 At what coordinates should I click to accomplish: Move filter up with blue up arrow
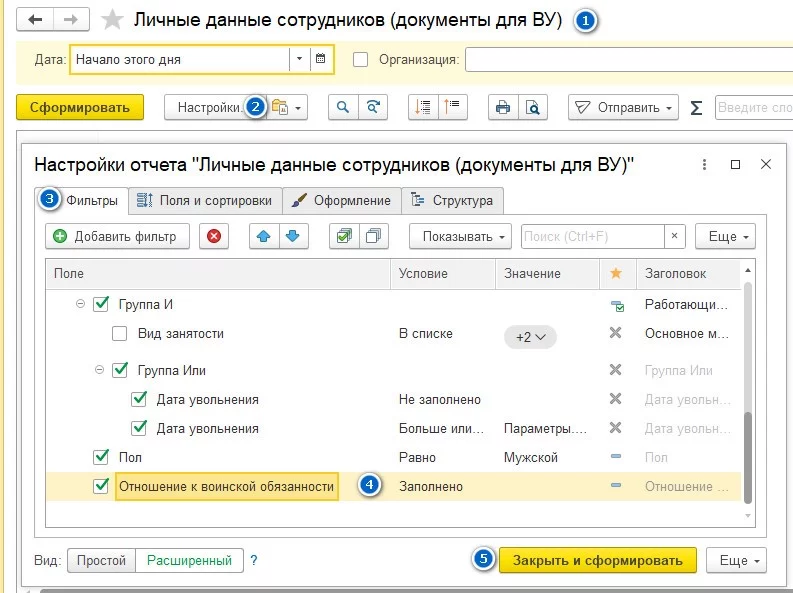(263, 236)
